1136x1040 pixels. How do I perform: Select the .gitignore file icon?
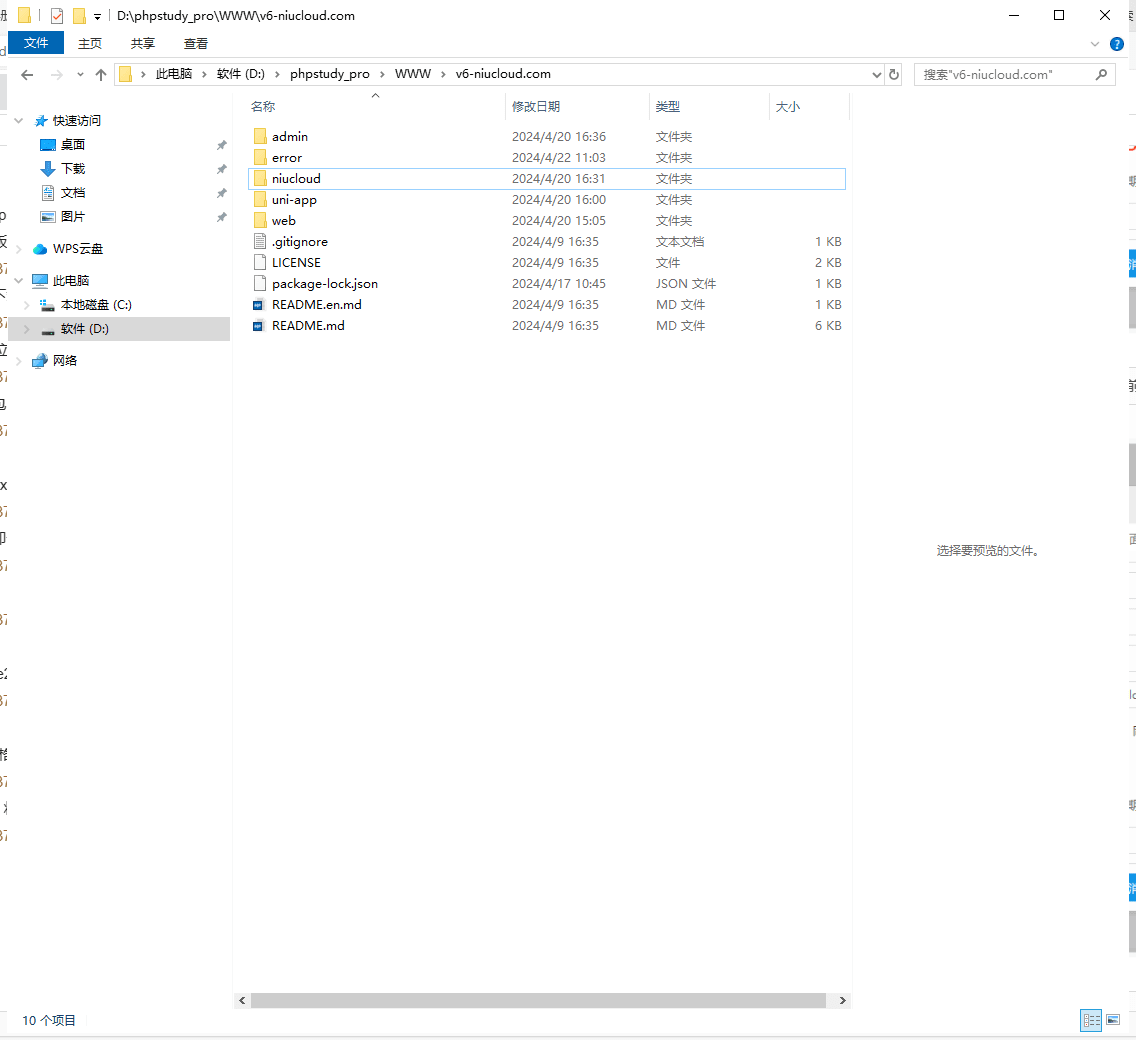(x=260, y=241)
